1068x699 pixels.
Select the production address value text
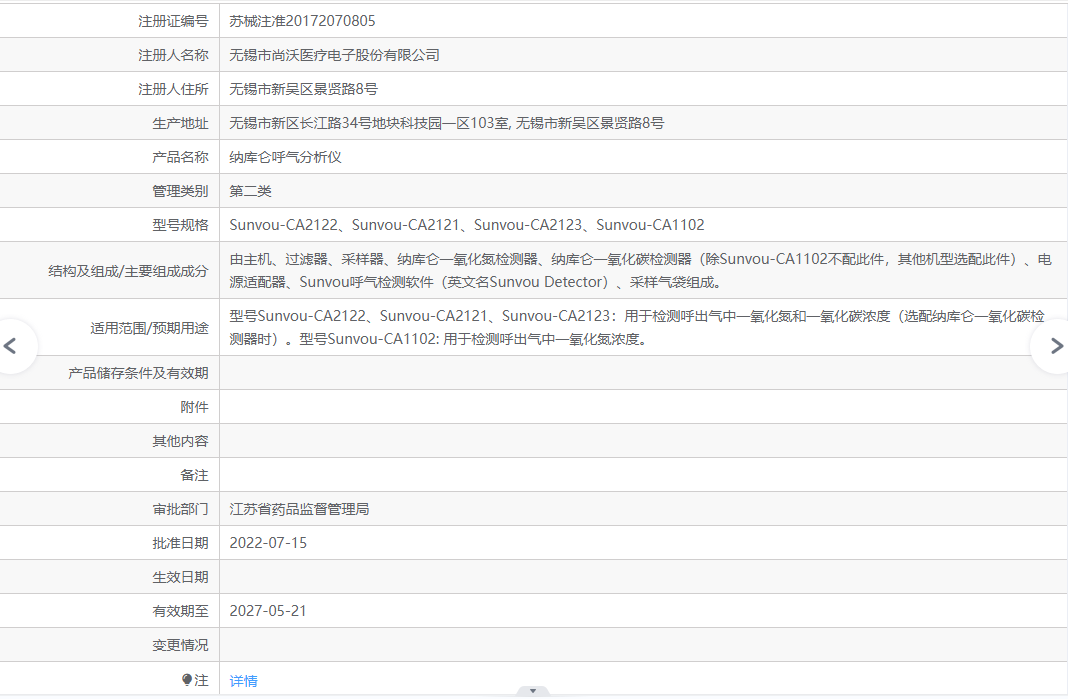coord(447,123)
